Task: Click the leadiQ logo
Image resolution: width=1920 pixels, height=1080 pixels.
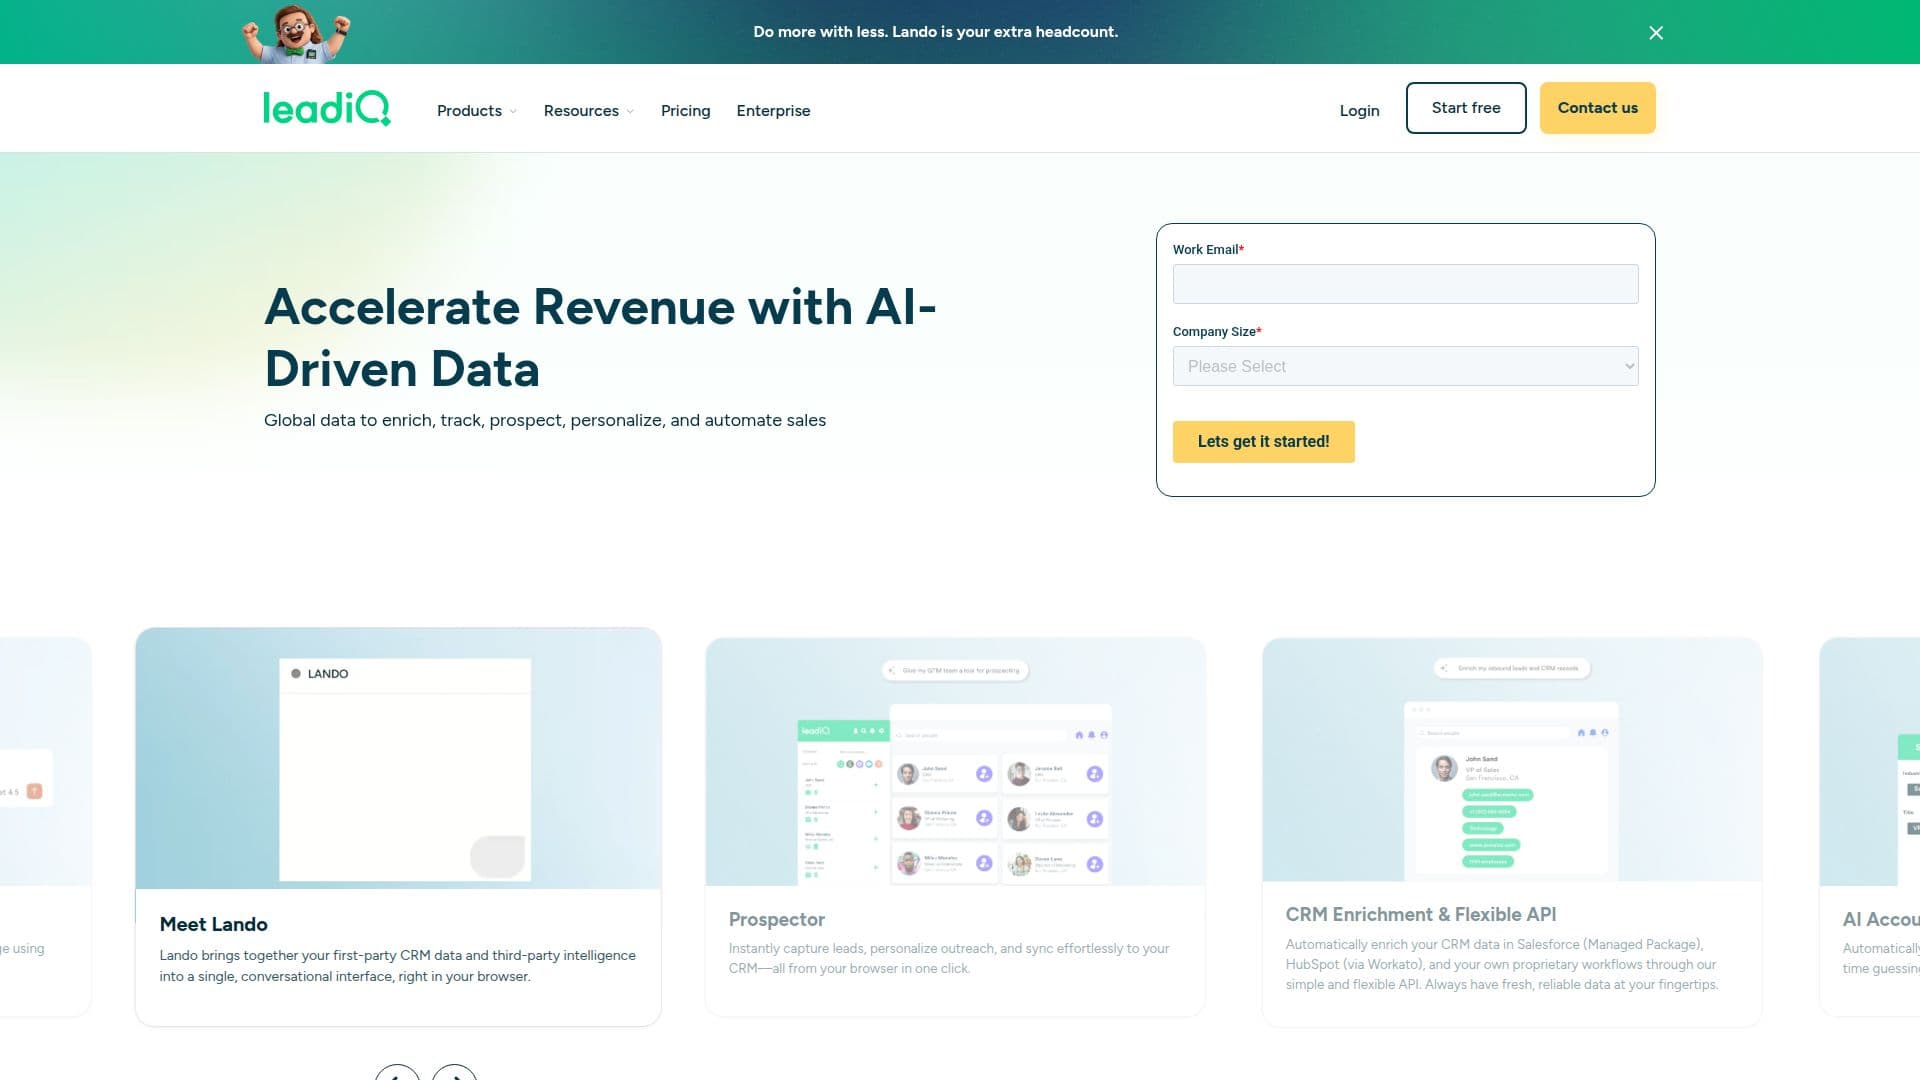Action: 326,108
